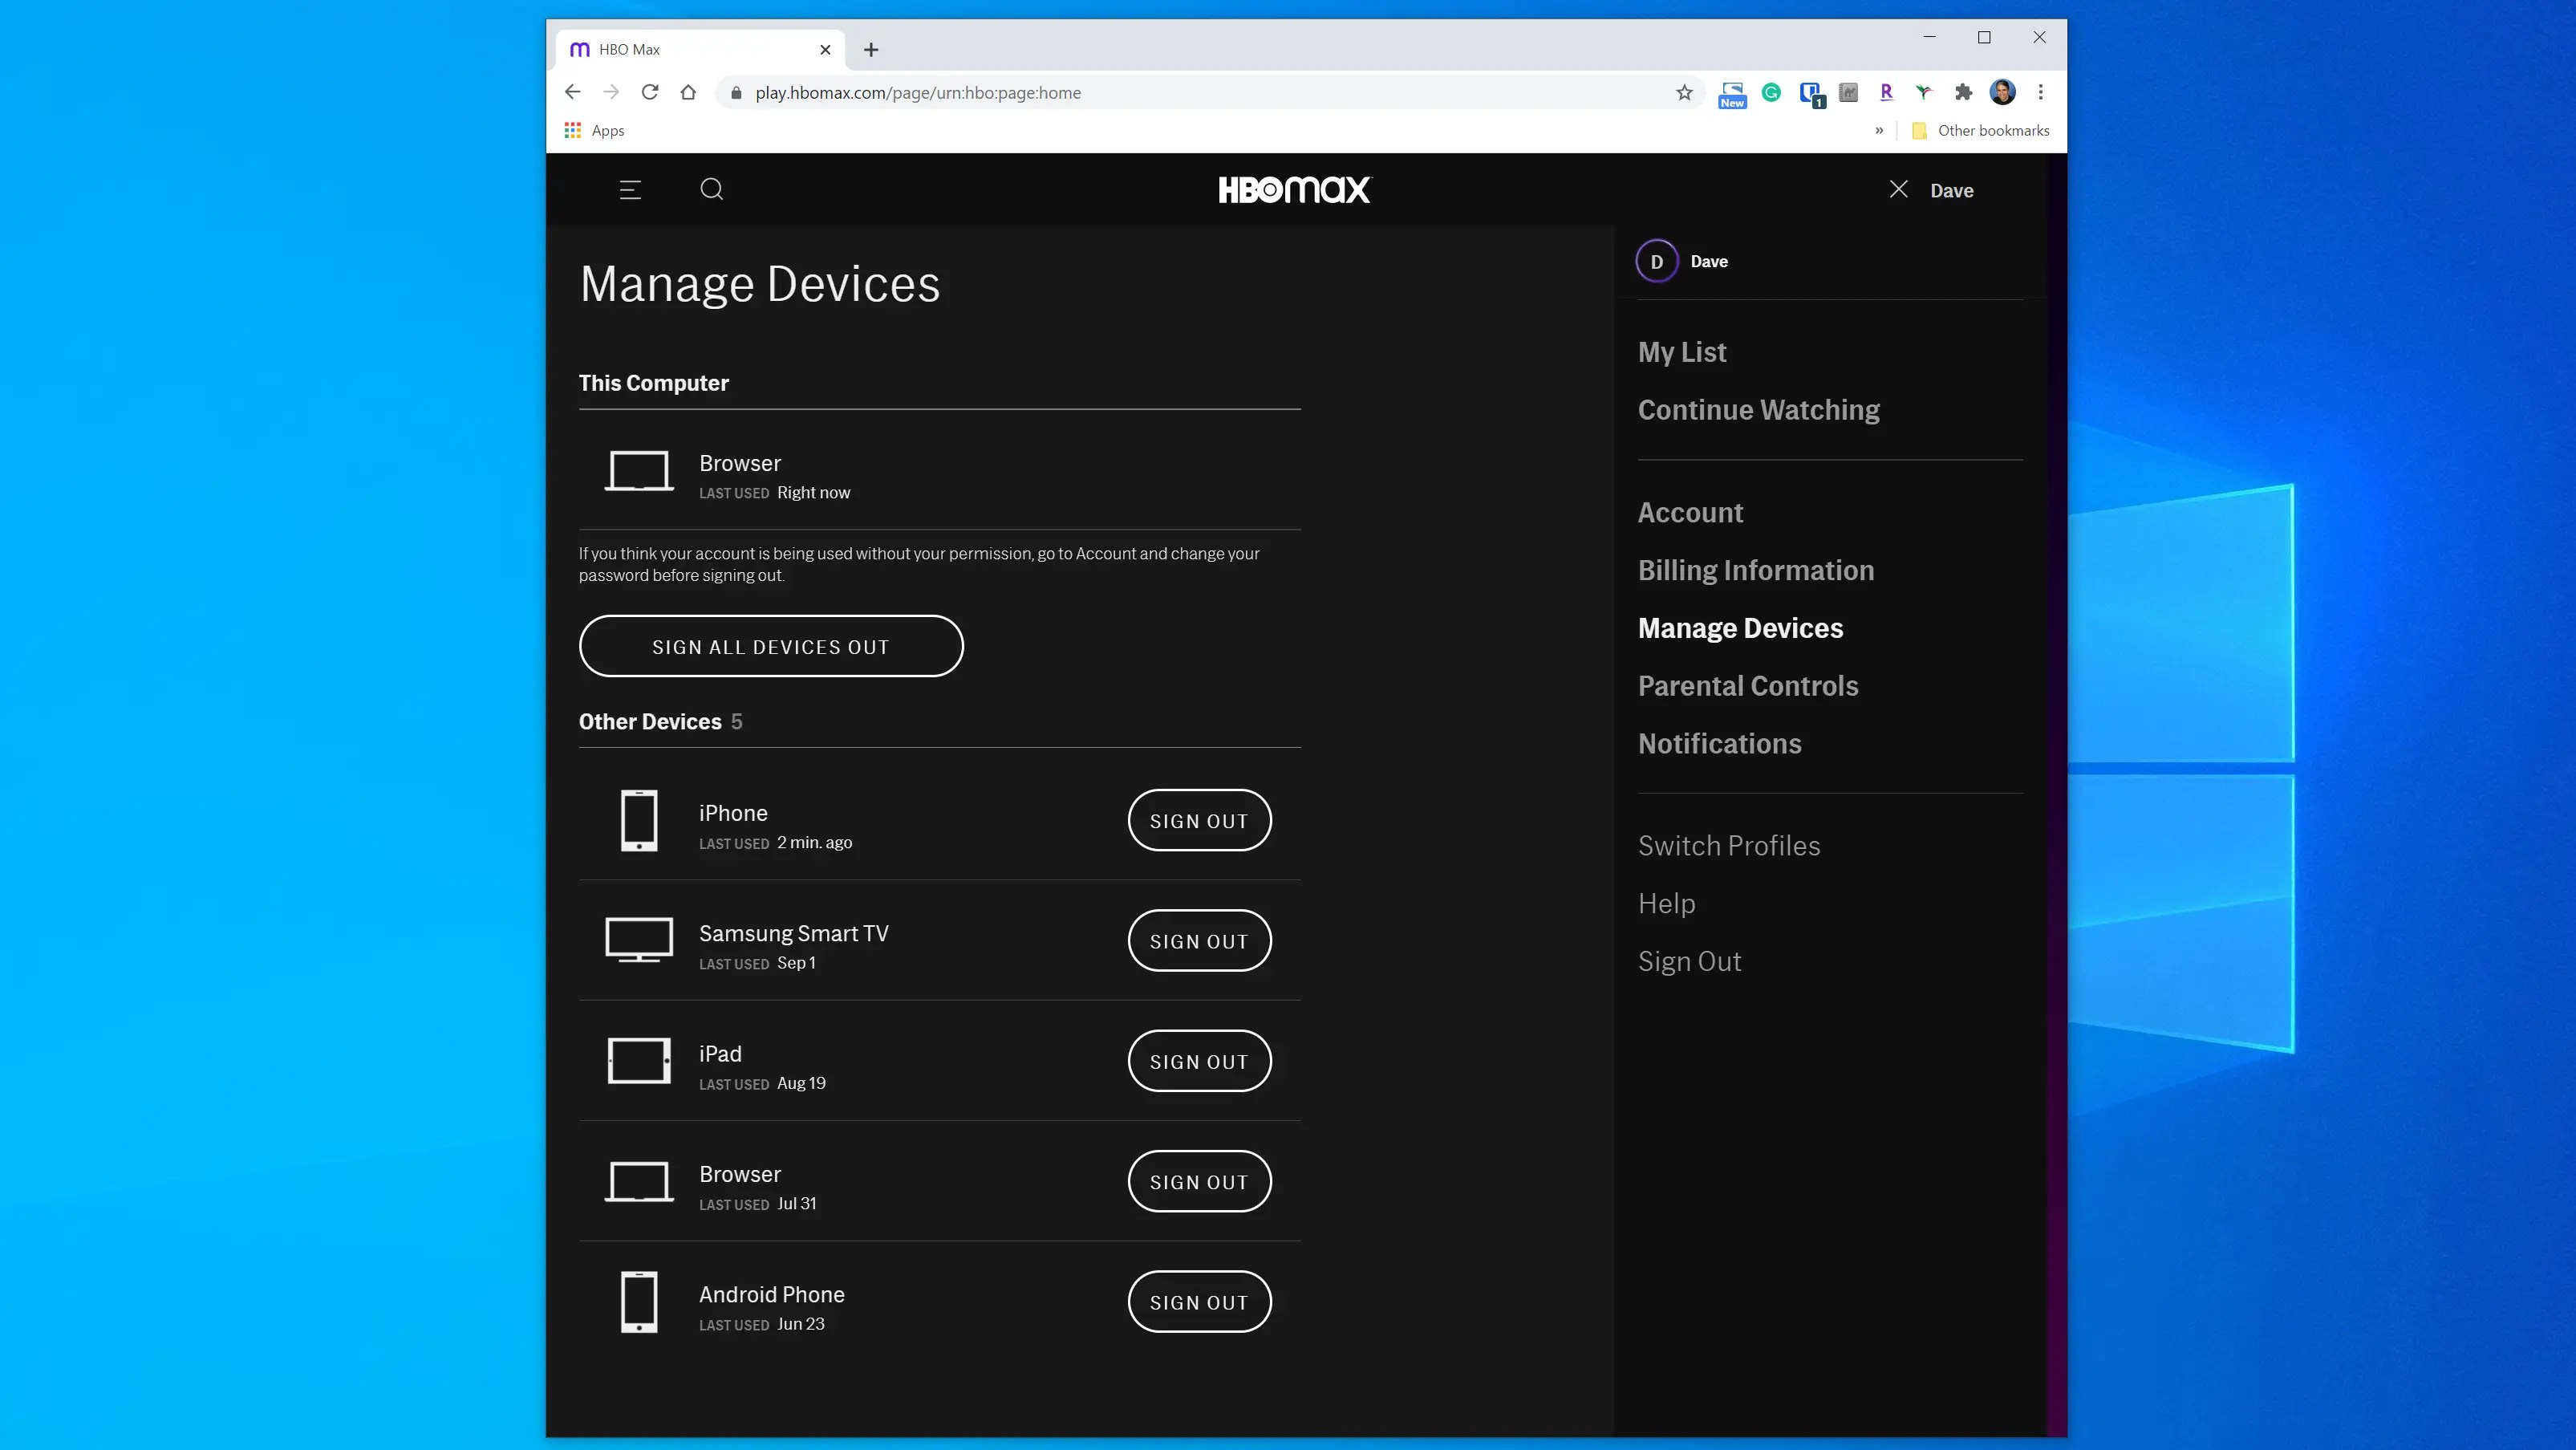Expand hidden bookmarks chevron
Screen dimensions: 2576x1450
pyautogui.click(x=1879, y=130)
